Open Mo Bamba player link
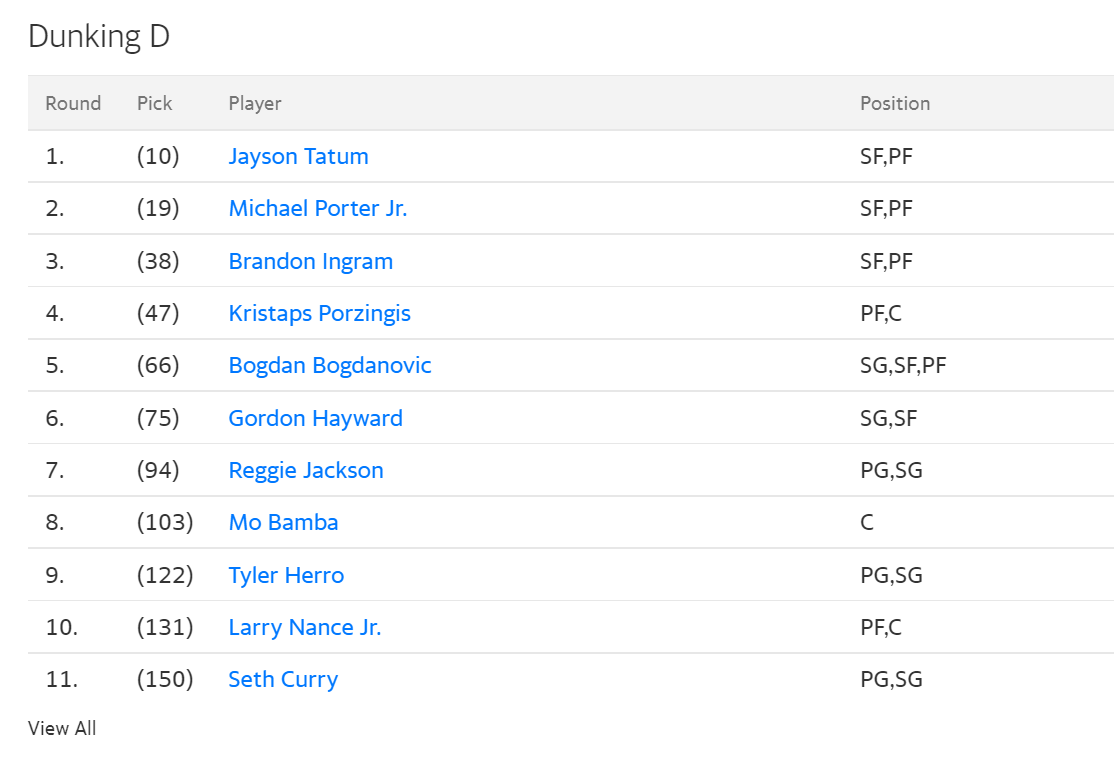 [x=283, y=522]
